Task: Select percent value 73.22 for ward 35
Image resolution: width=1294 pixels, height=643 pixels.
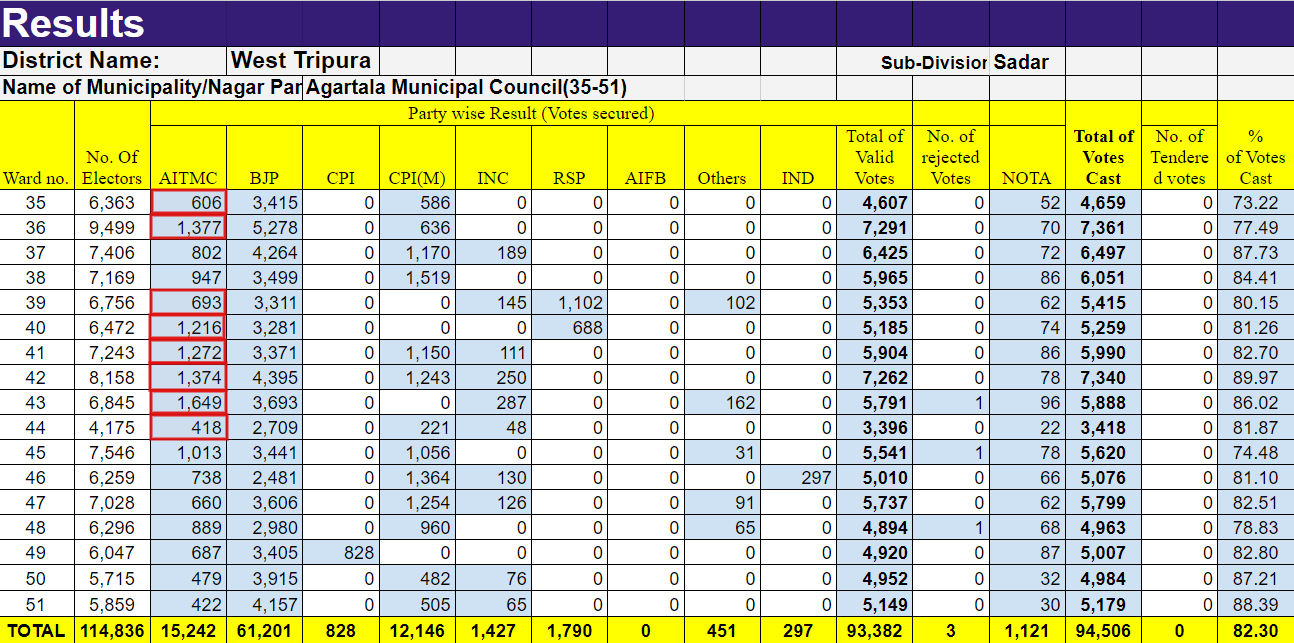Action: [1255, 203]
